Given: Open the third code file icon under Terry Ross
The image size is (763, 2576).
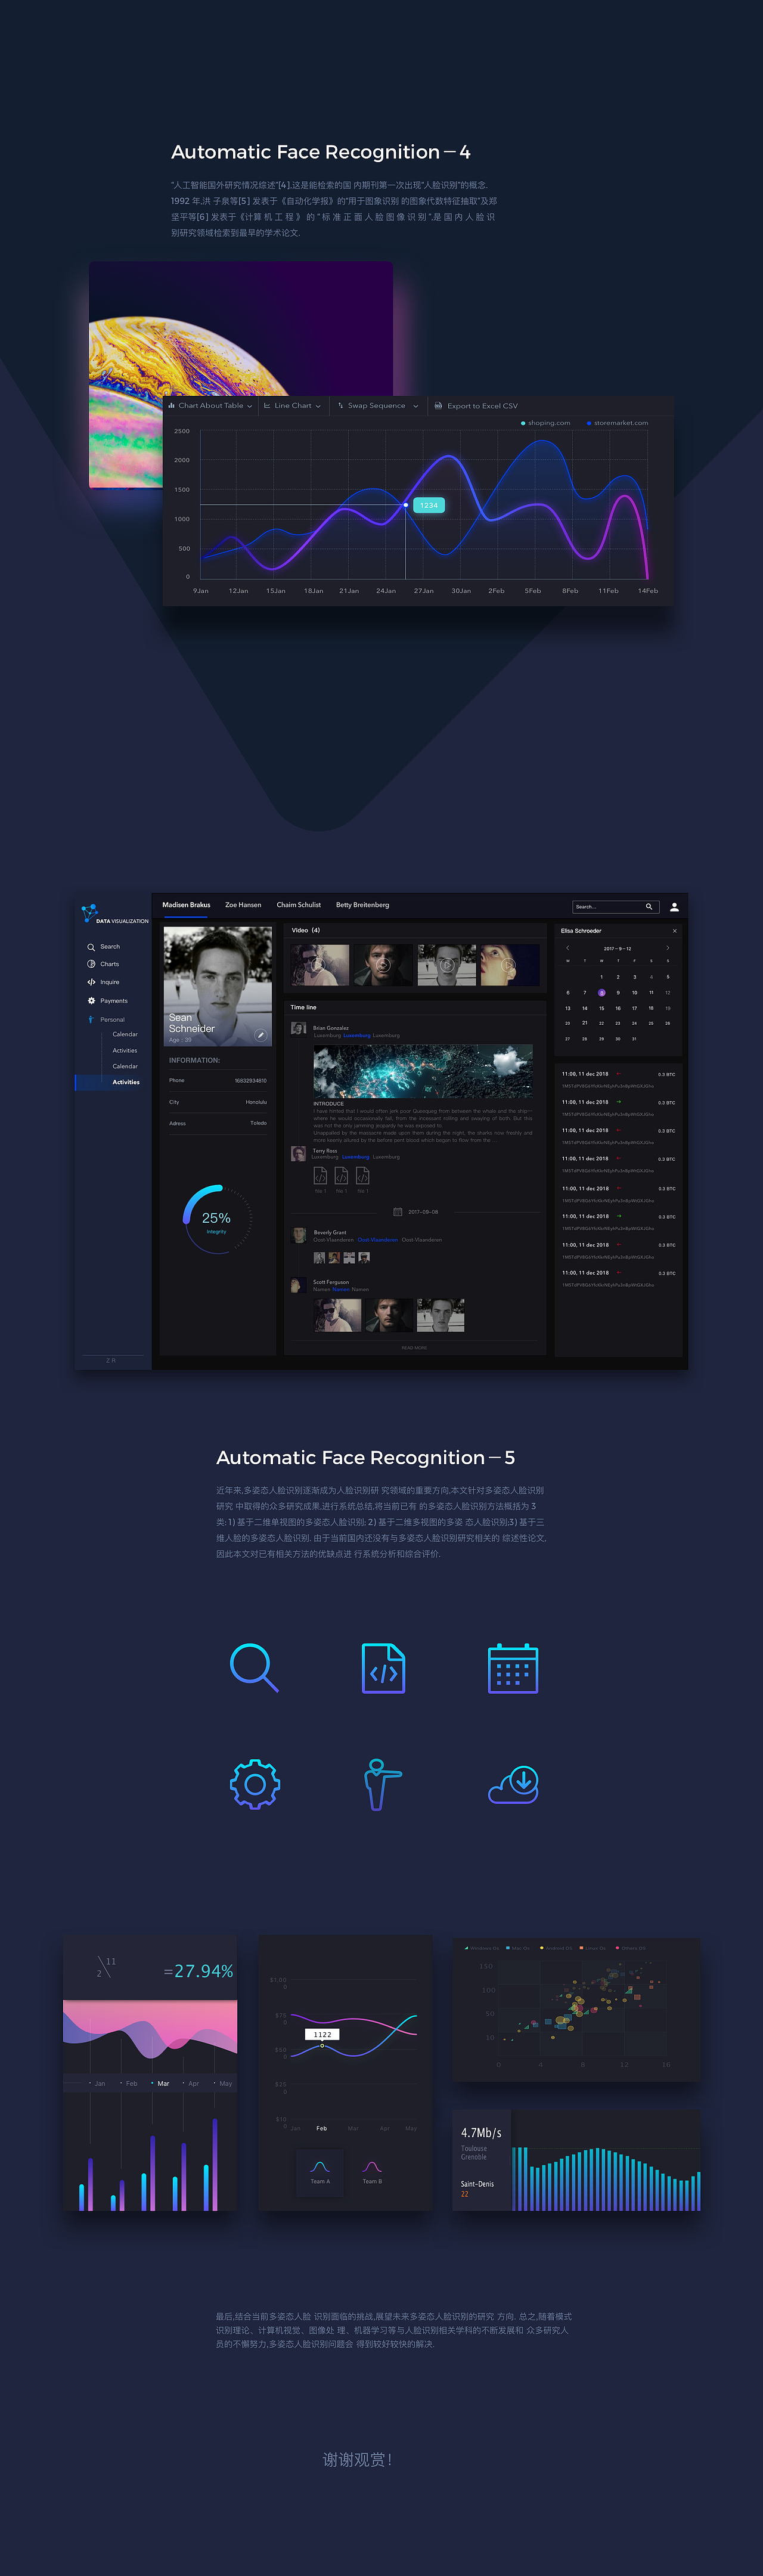Looking at the screenshot, I should (362, 1176).
